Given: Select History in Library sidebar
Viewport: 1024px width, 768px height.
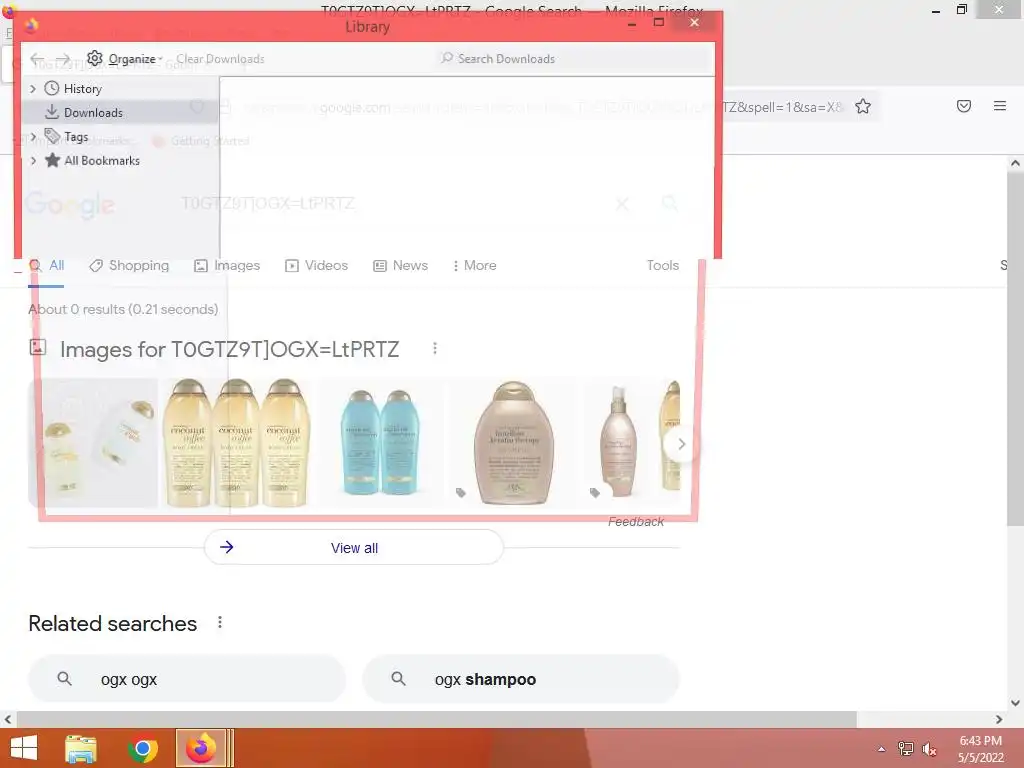Looking at the screenshot, I should click(x=82, y=89).
